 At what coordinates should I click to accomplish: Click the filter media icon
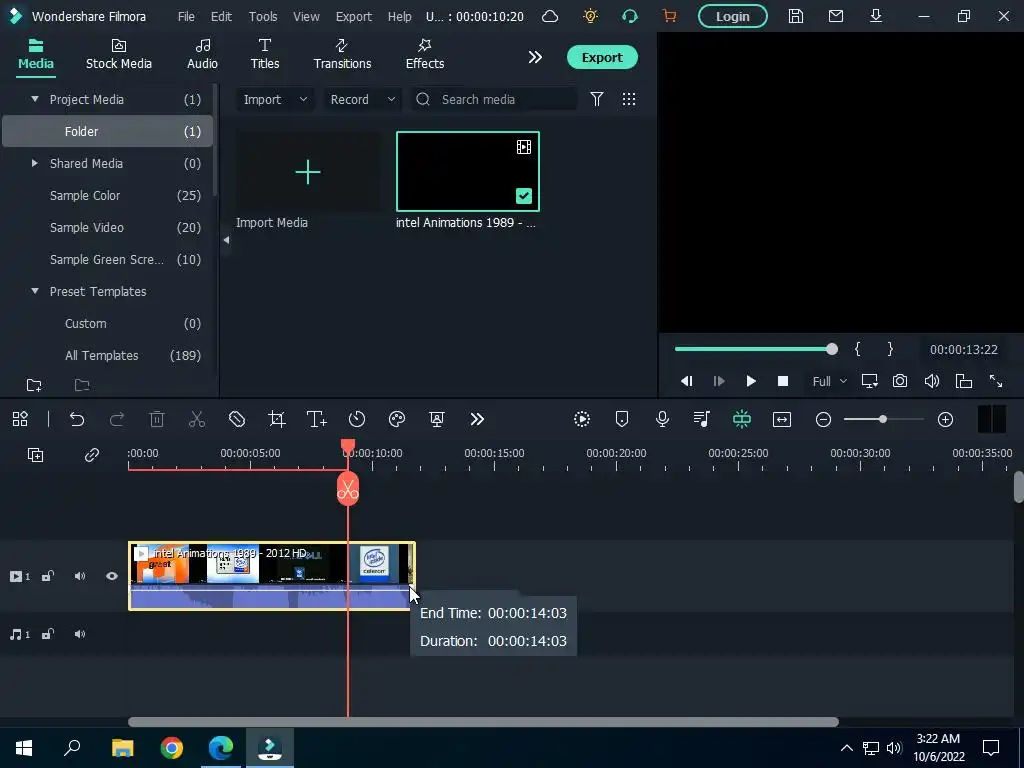point(596,99)
